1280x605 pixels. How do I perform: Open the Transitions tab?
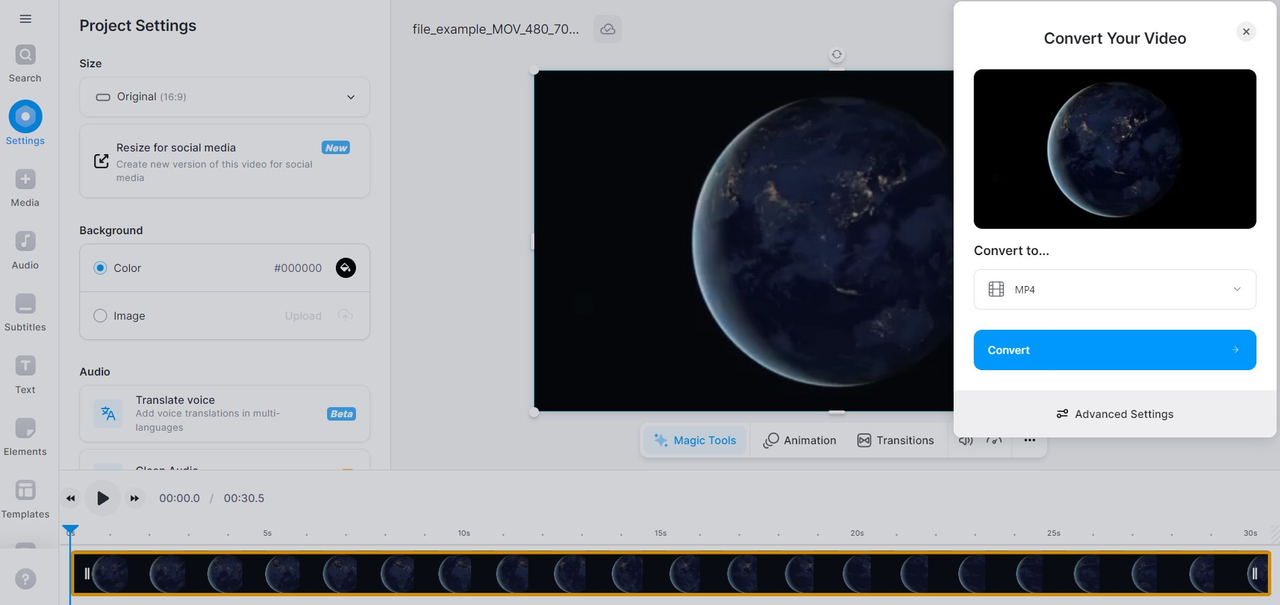point(896,440)
